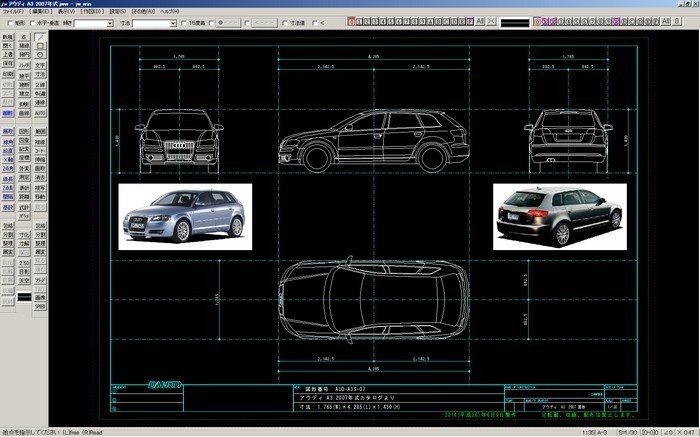
Task: Open the 日影 shadow tool
Action: pyautogui.click(x=24, y=271)
